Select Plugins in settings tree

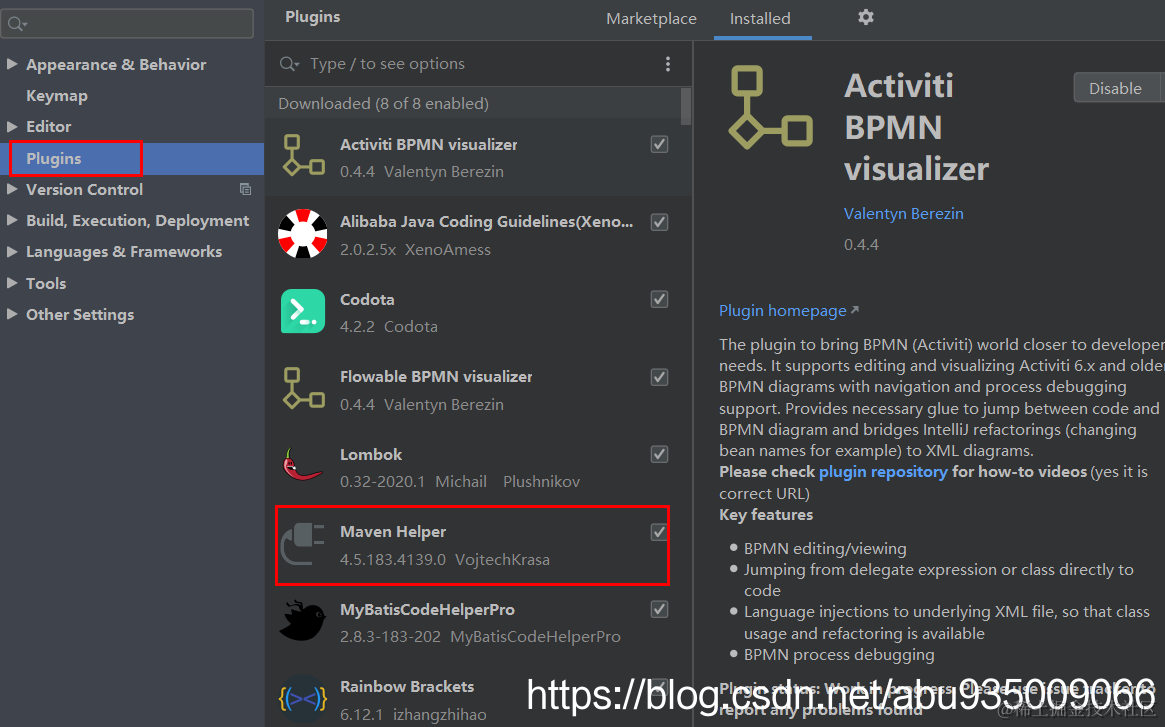53,158
